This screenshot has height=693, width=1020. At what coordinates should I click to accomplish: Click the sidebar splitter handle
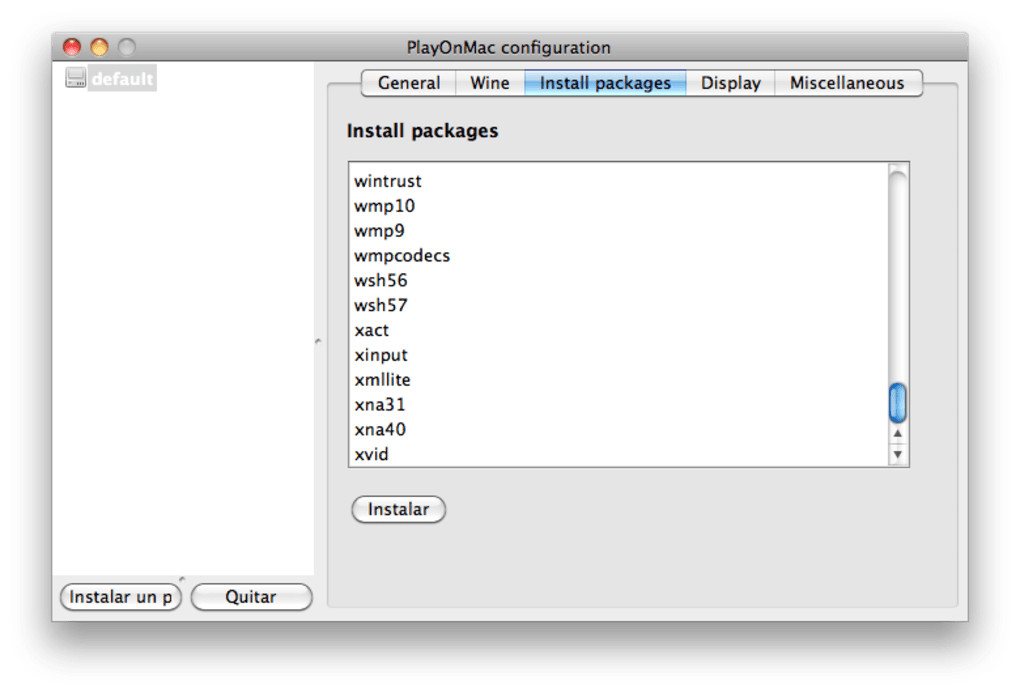pyautogui.click(x=318, y=341)
